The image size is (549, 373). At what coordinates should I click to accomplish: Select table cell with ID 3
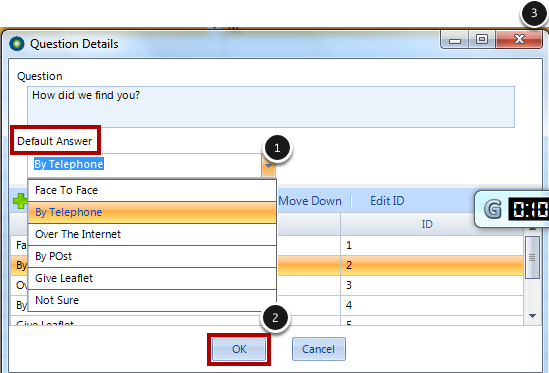tap(432, 285)
